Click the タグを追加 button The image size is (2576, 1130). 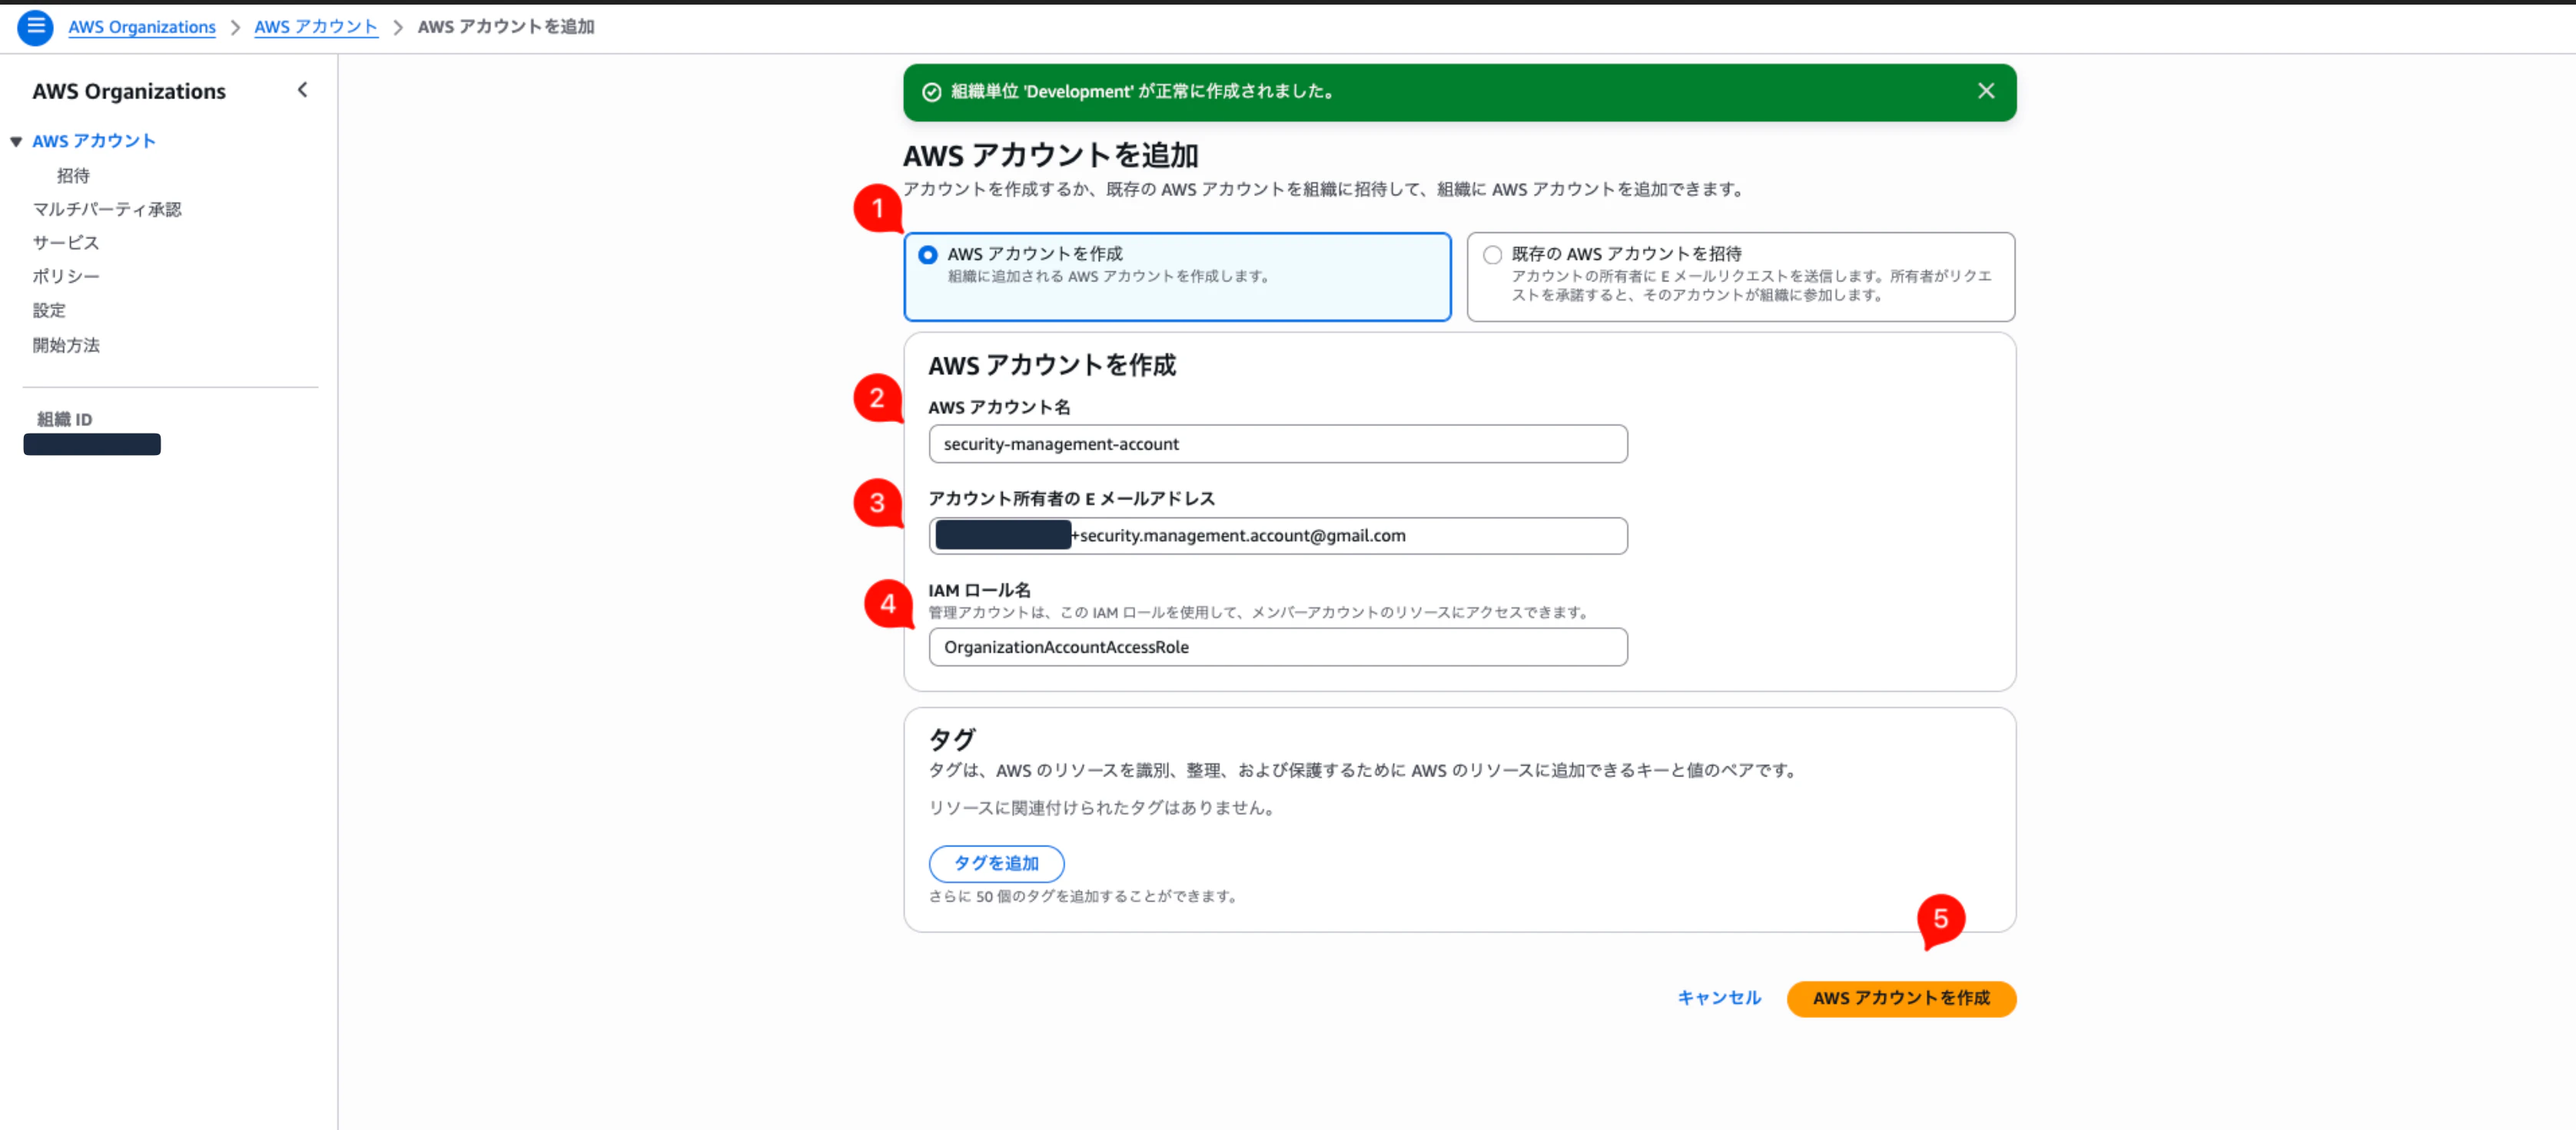pyautogui.click(x=996, y=863)
